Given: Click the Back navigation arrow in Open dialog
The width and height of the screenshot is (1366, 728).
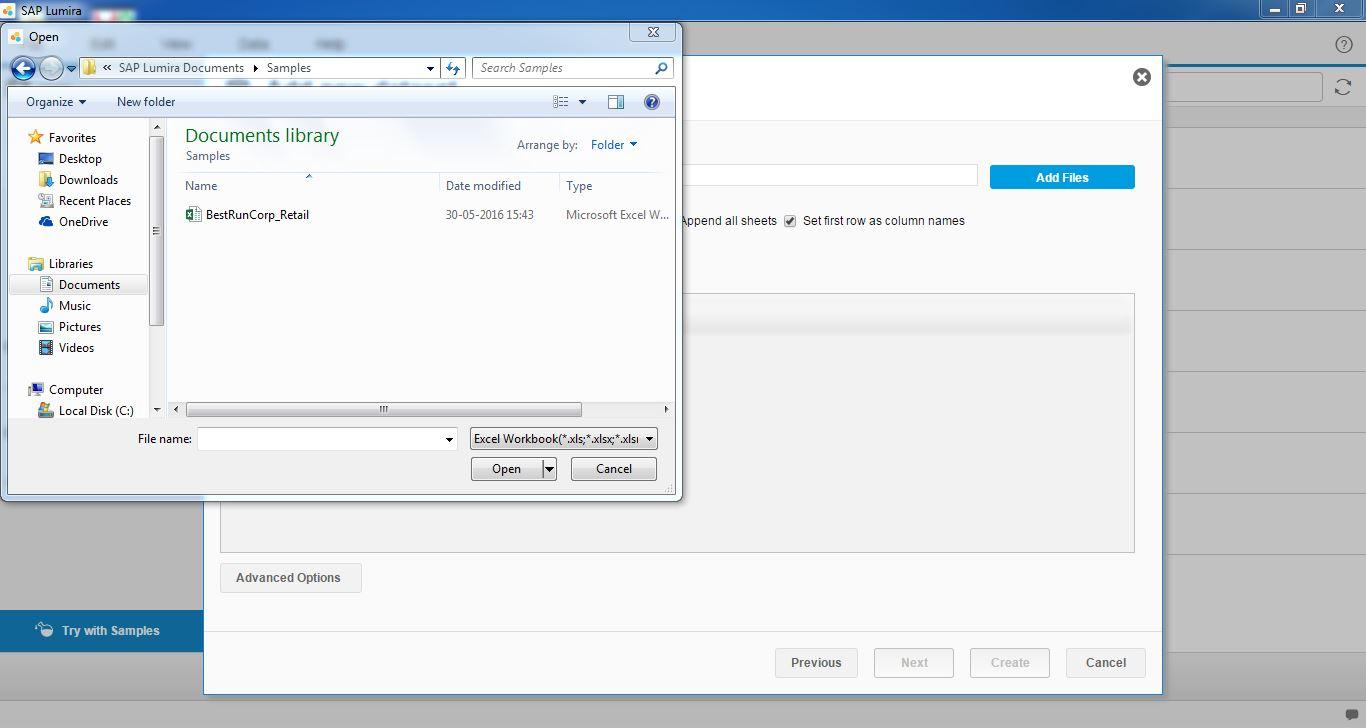Looking at the screenshot, I should (23, 68).
